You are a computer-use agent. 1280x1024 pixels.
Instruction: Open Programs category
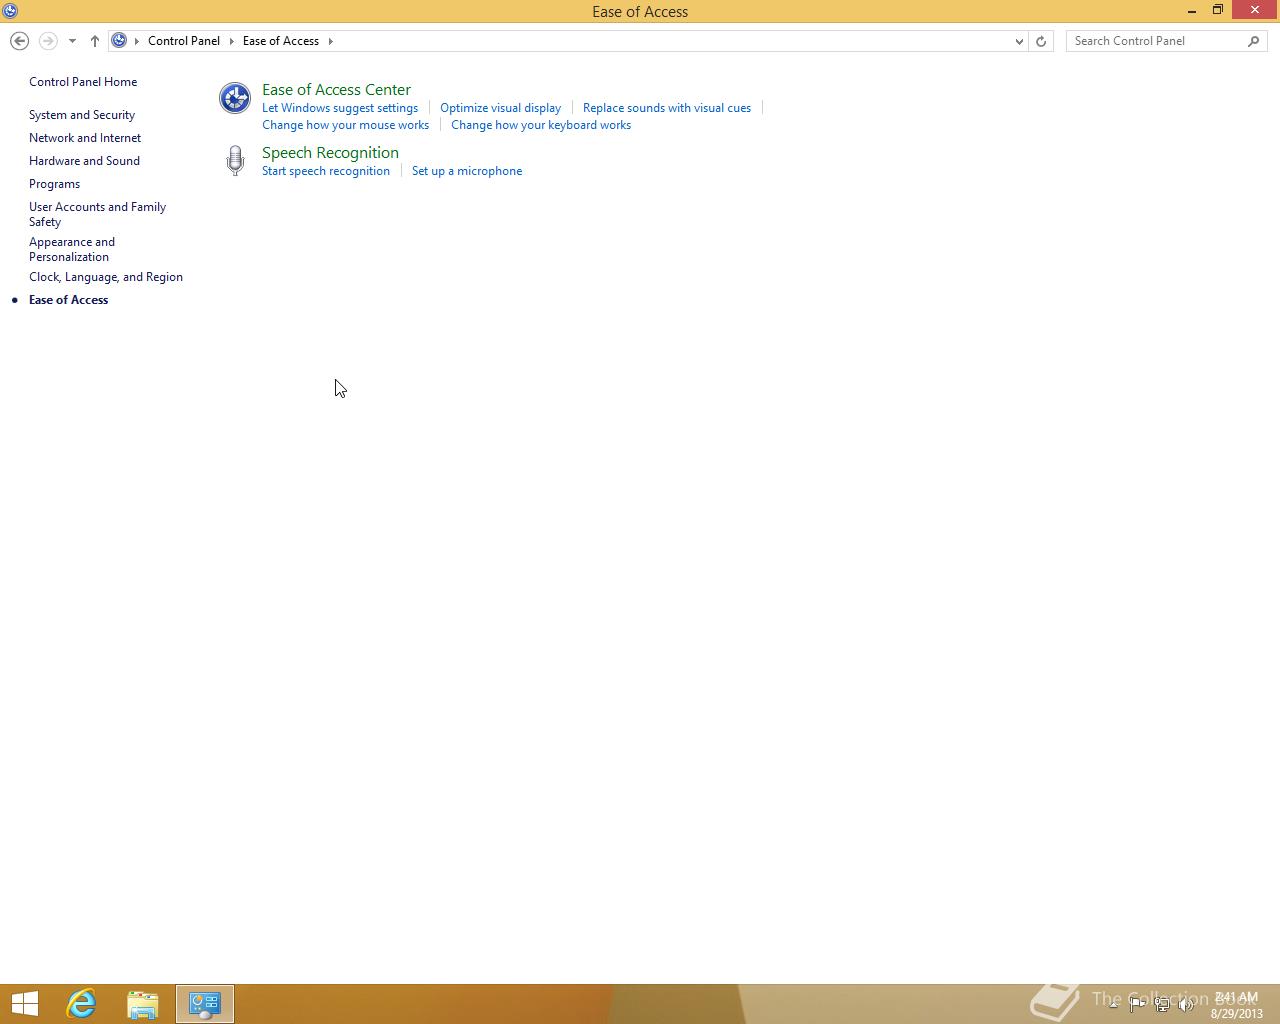click(x=54, y=184)
